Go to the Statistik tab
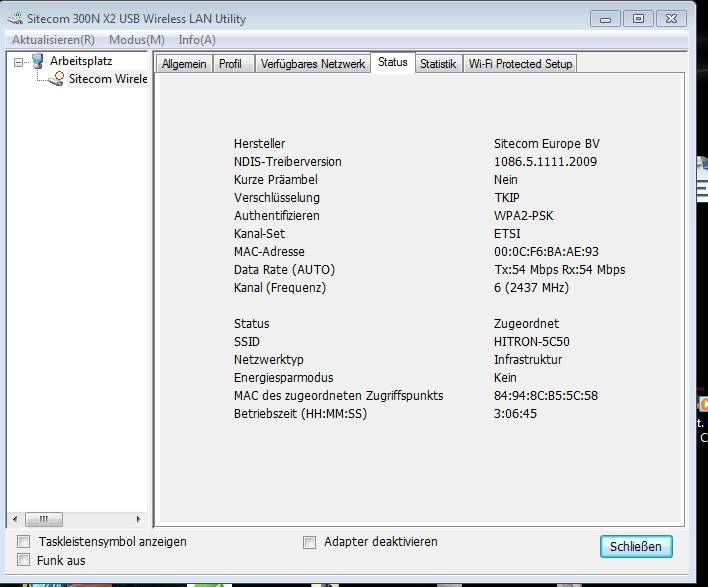708x587 pixels. click(438, 64)
